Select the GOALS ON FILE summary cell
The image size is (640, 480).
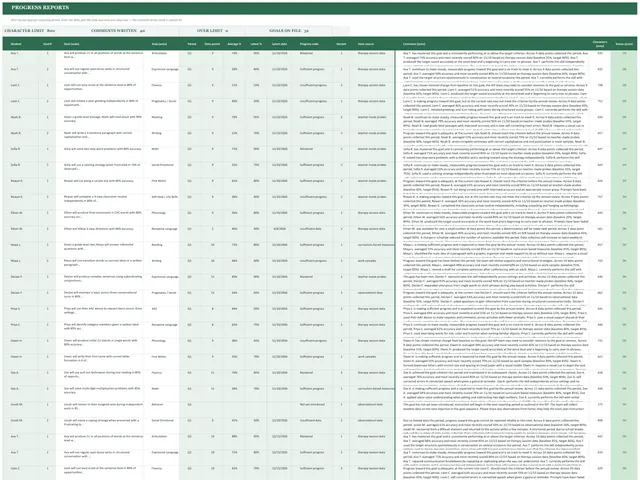click(289, 31)
